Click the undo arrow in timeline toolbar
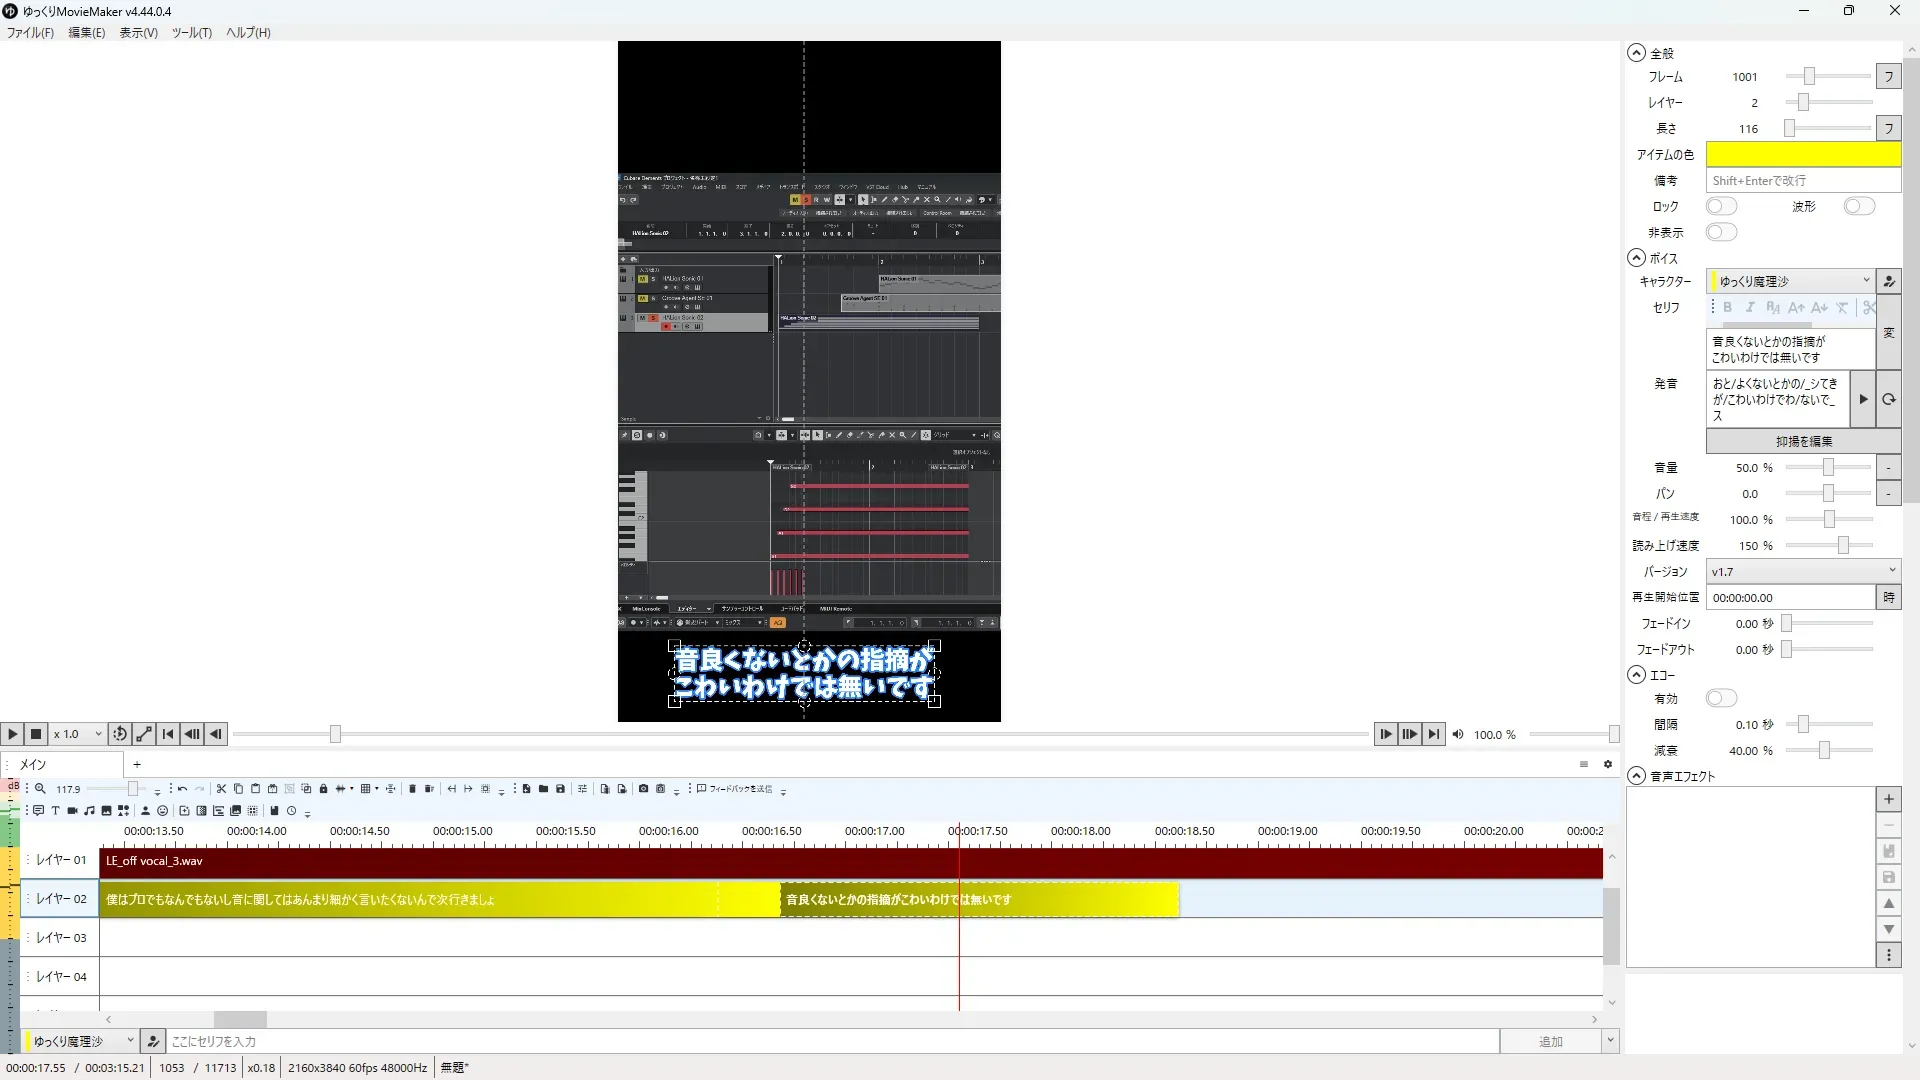The width and height of the screenshot is (1920, 1080). pyautogui.click(x=182, y=789)
